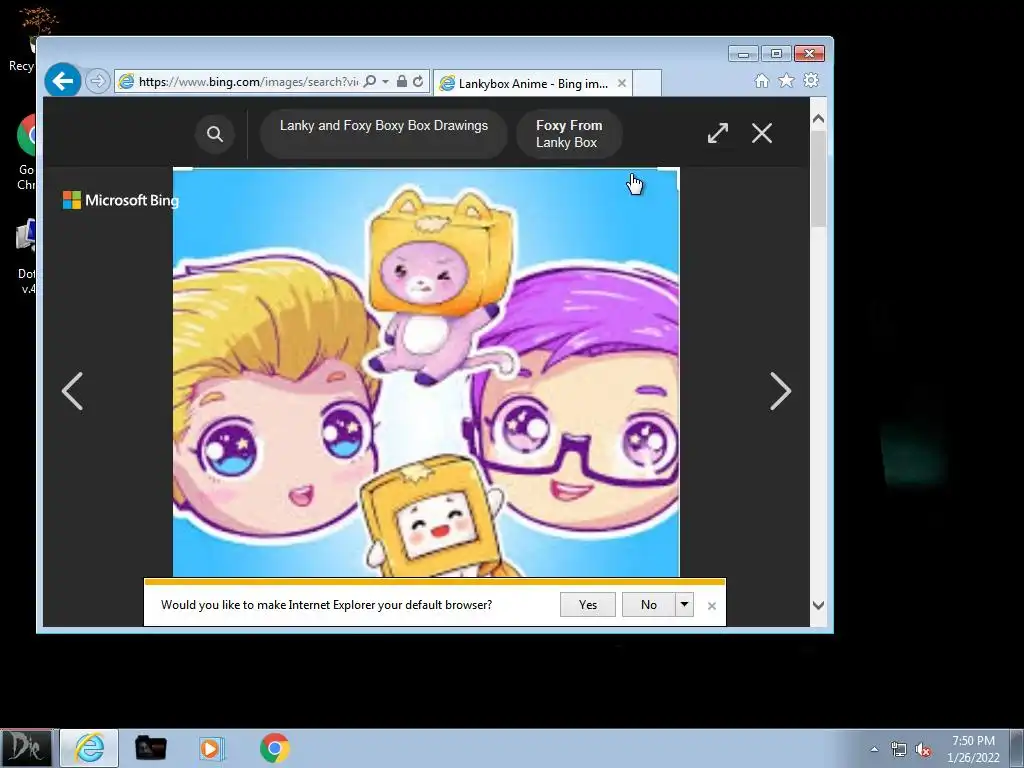Click the page scrollbar down arrow
Image resolution: width=1024 pixels, height=768 pixels.
pos(818,605)
